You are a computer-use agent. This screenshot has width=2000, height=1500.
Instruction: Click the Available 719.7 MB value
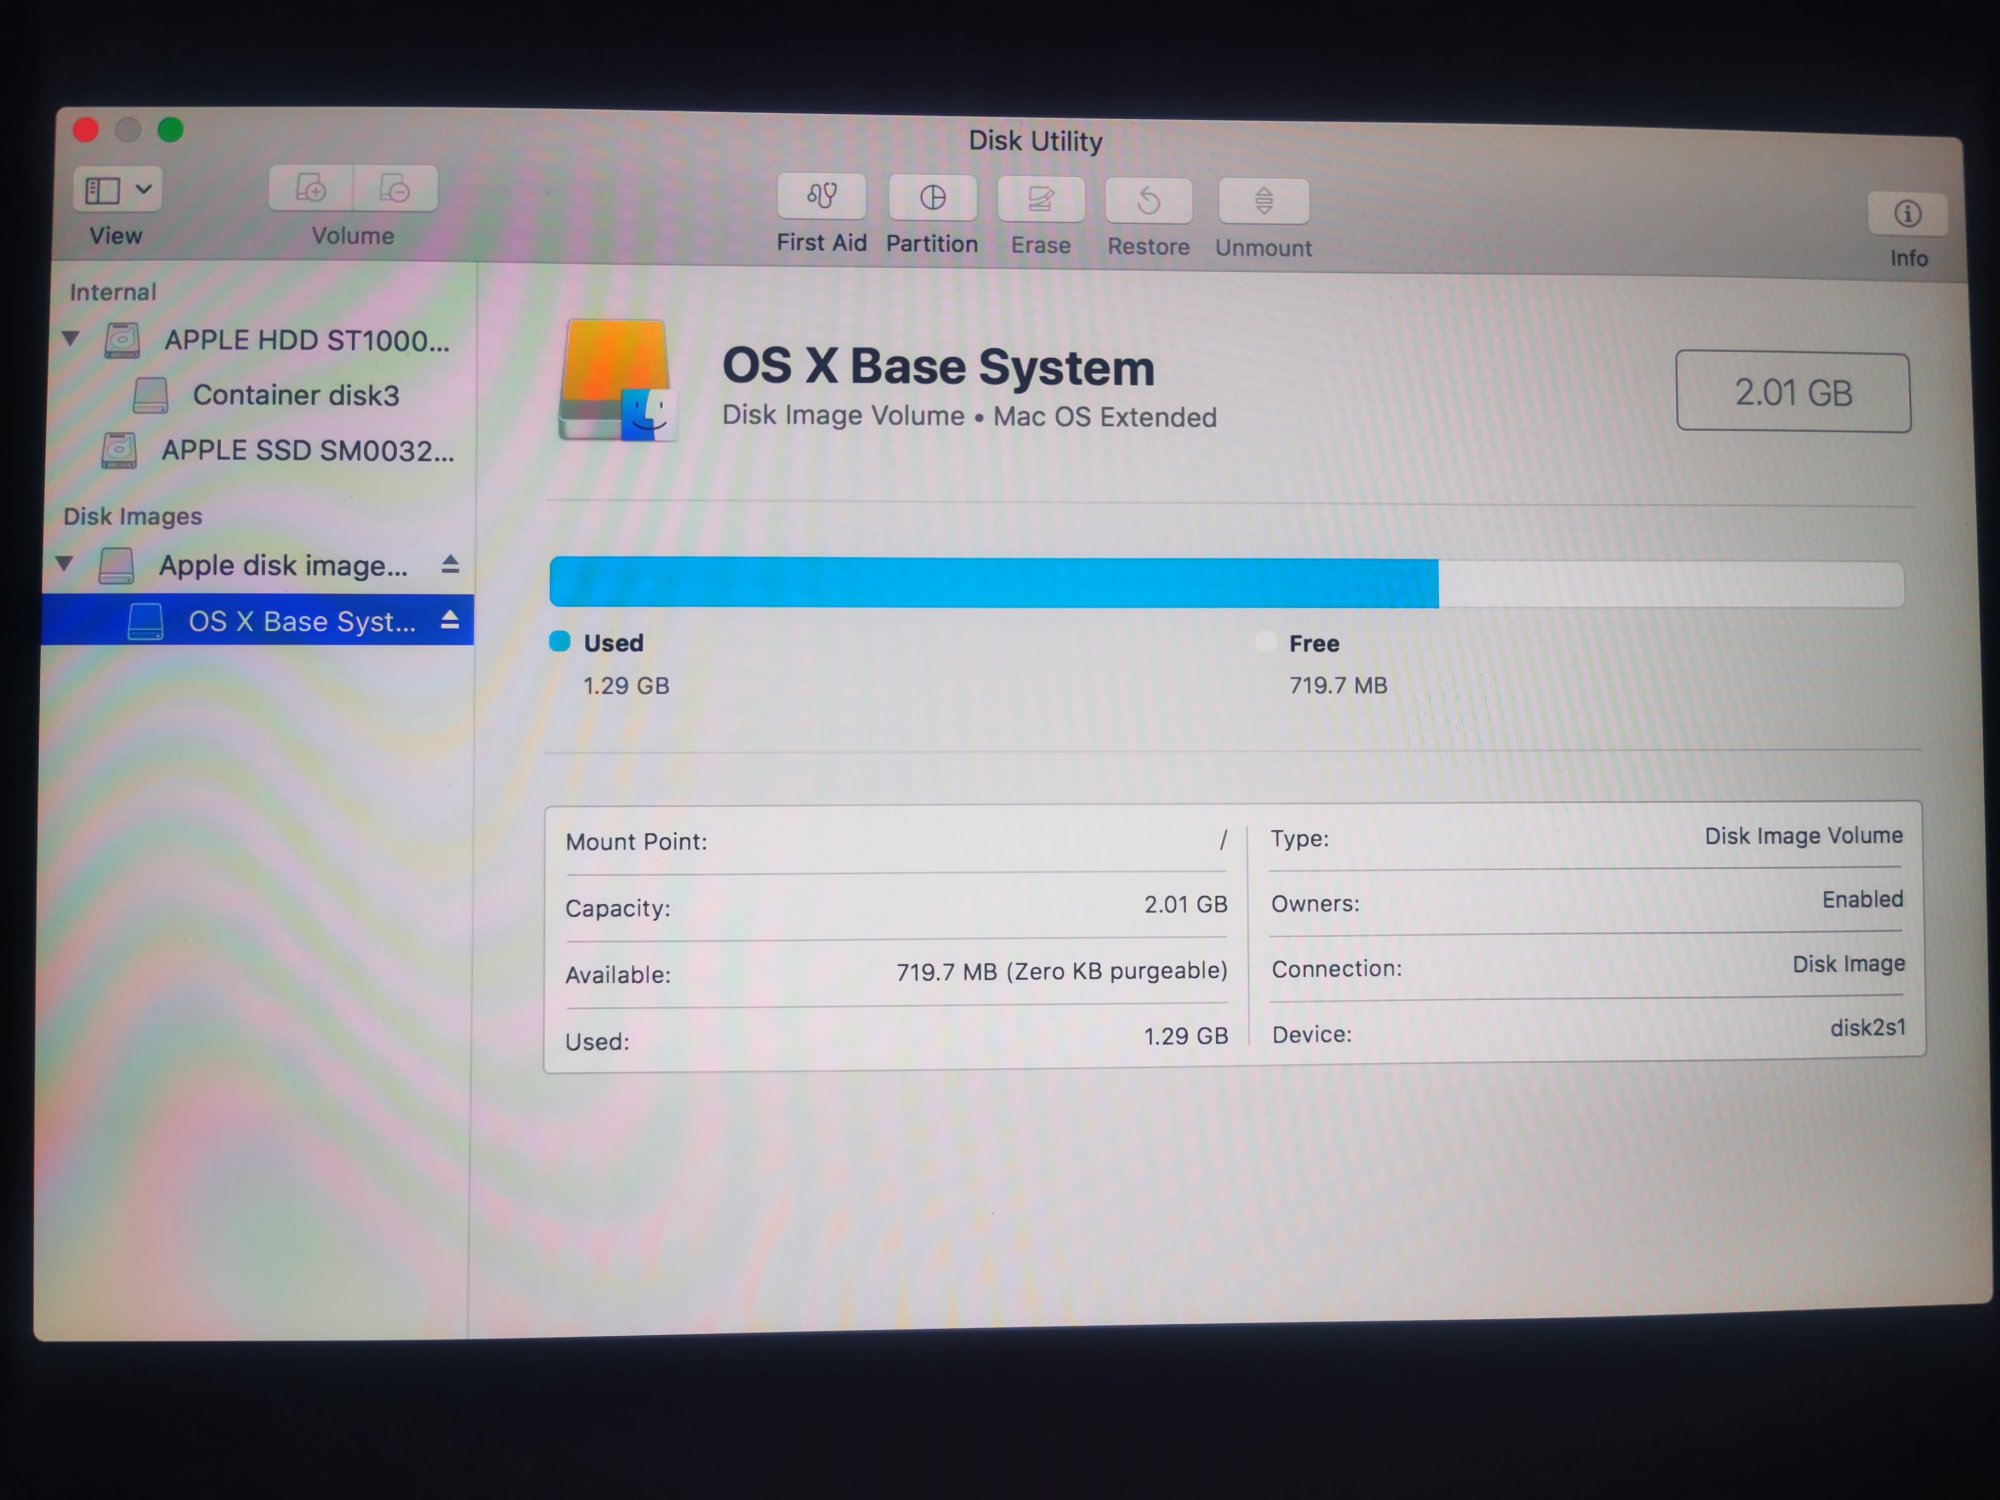[x=1062, y=971]
